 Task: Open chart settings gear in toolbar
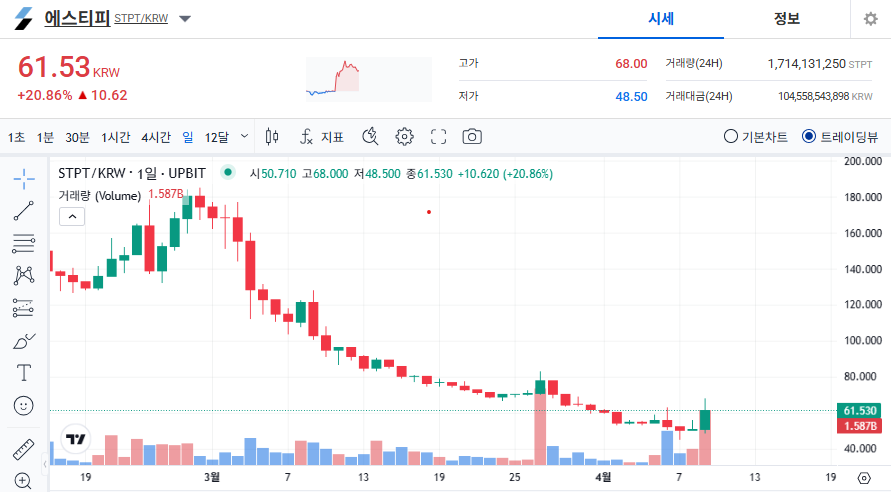click(404, 137)
